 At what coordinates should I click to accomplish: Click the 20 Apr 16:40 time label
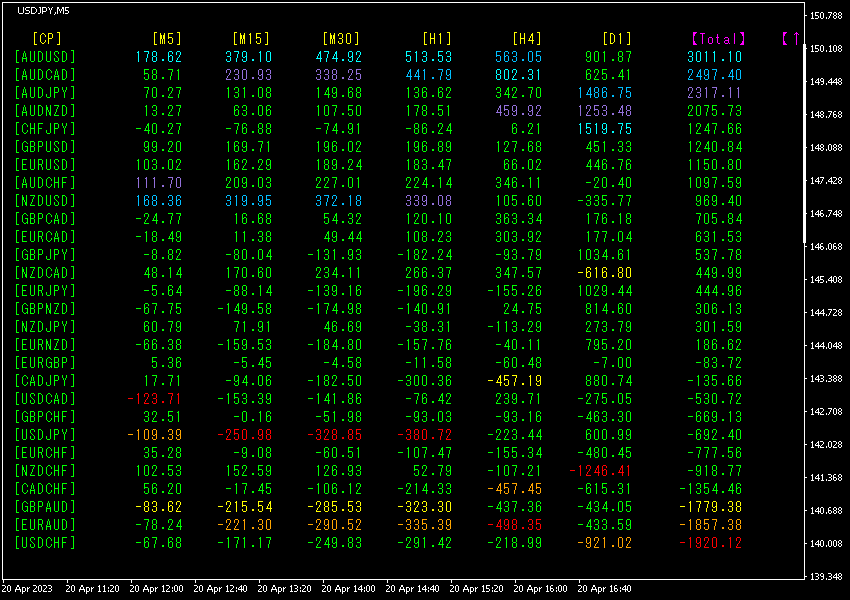point(604,589)
